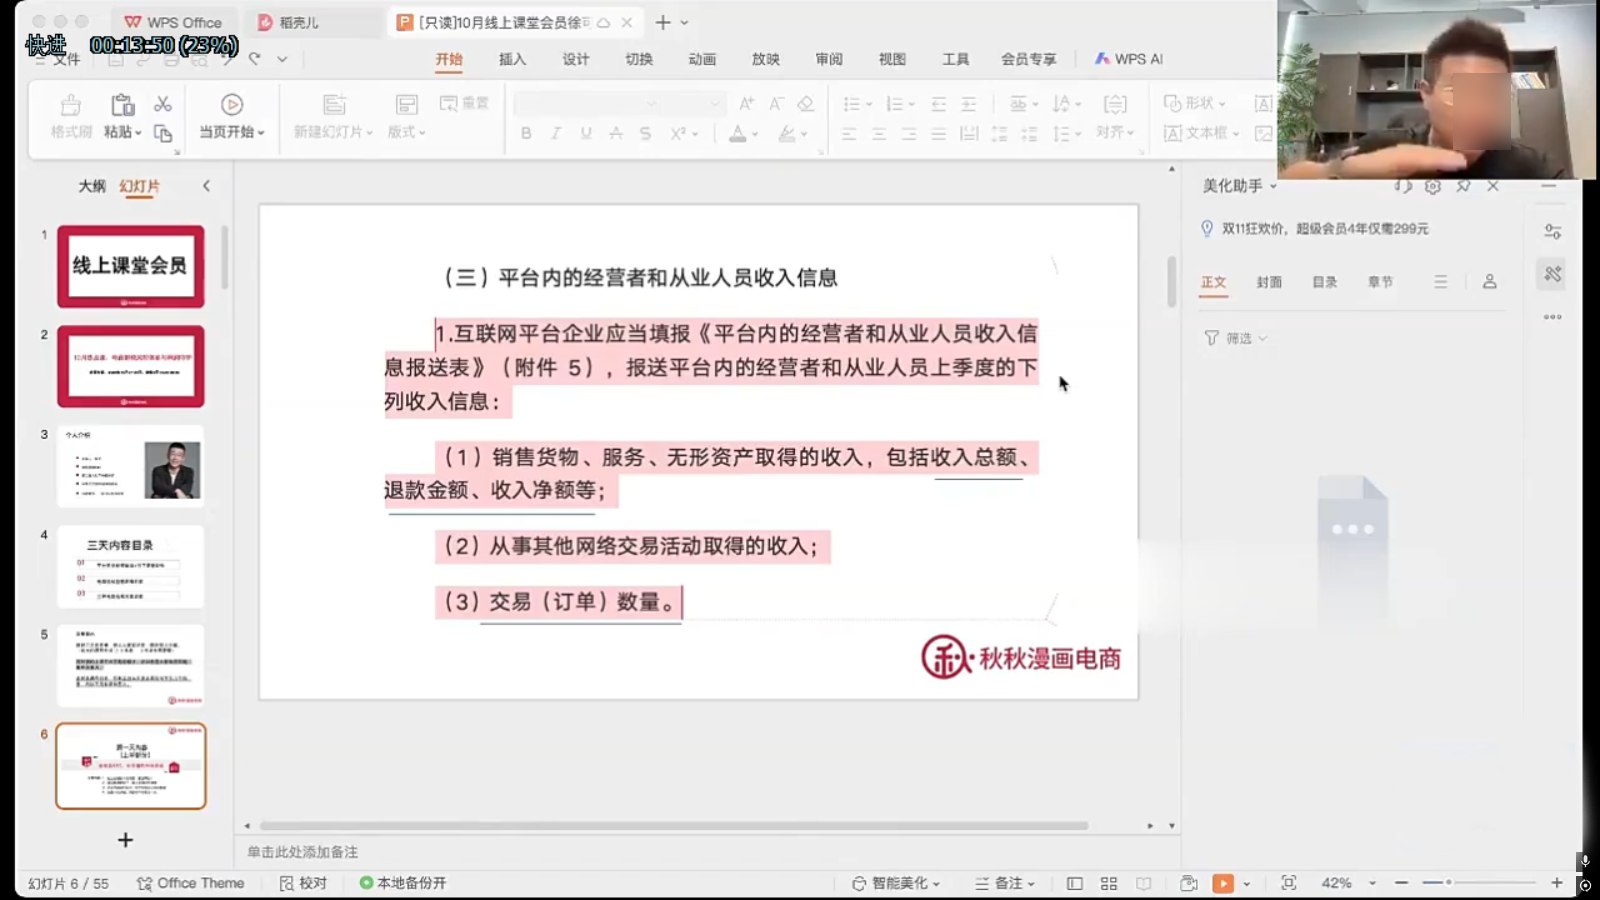Expand the 智能美化 dropdown
This screenshot has width=1600, height=900.
click(x=896, y=883)
